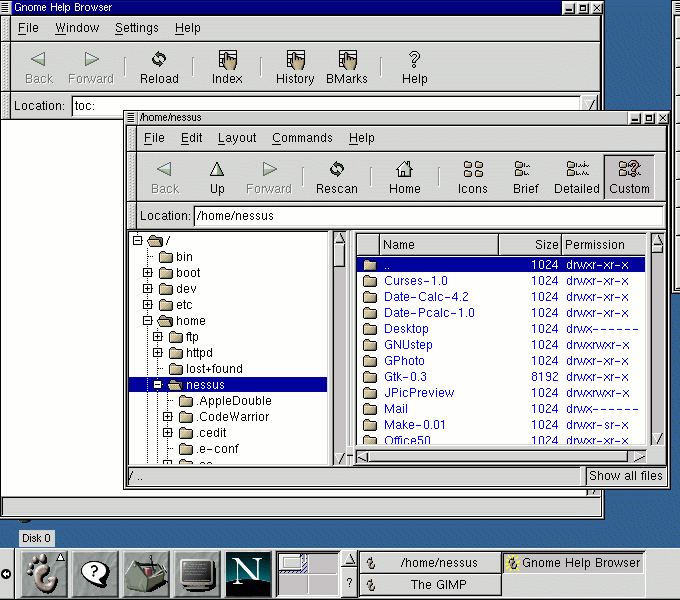Click the file manager Location input field
The image size is (680, 600).
click(428, 215)
